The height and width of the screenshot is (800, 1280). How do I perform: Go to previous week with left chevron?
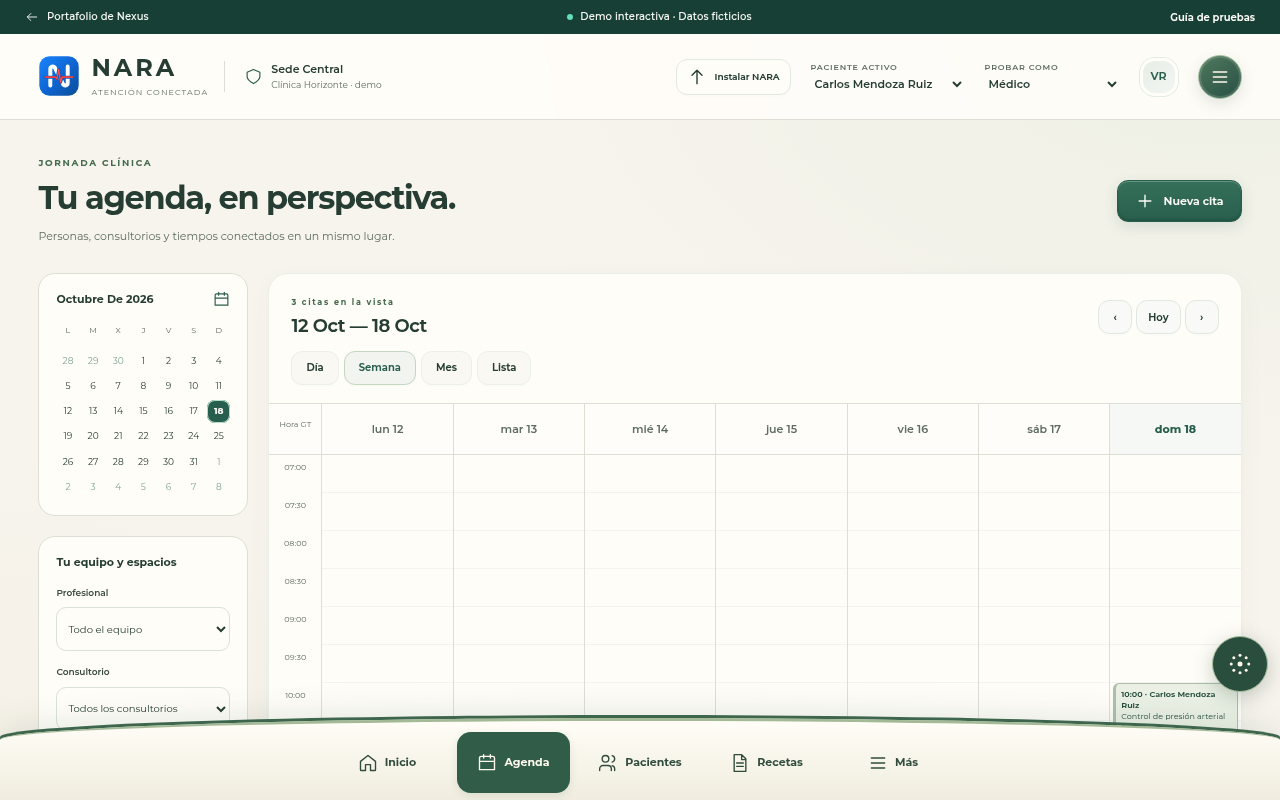1115,317
